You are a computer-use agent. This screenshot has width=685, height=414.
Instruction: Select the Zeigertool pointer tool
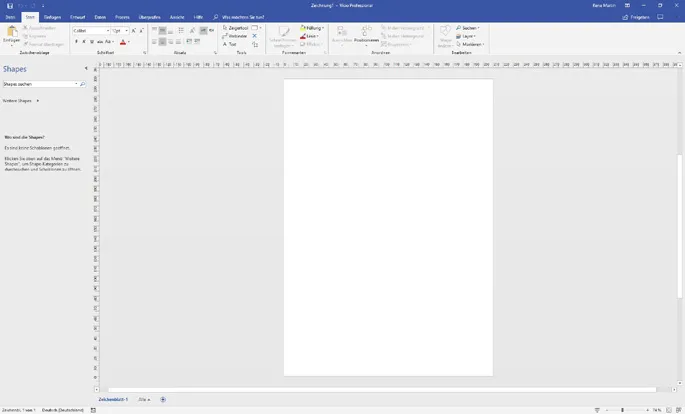coord(238,28)
